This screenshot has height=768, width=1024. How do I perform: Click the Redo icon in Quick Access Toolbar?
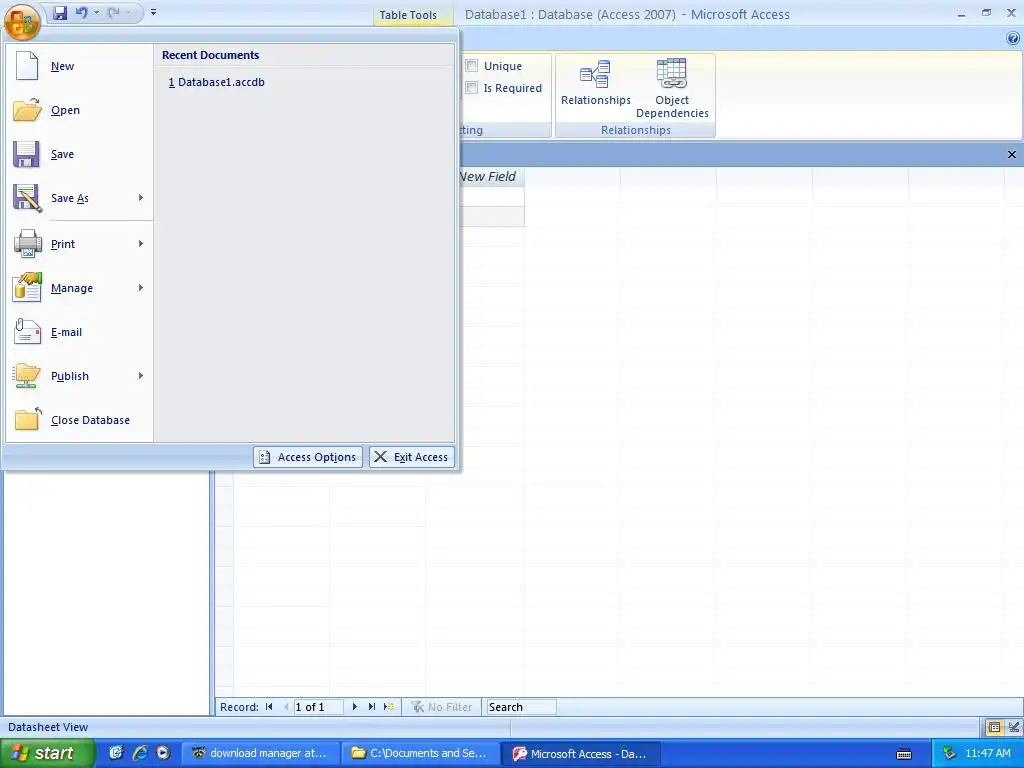[114, 12]
